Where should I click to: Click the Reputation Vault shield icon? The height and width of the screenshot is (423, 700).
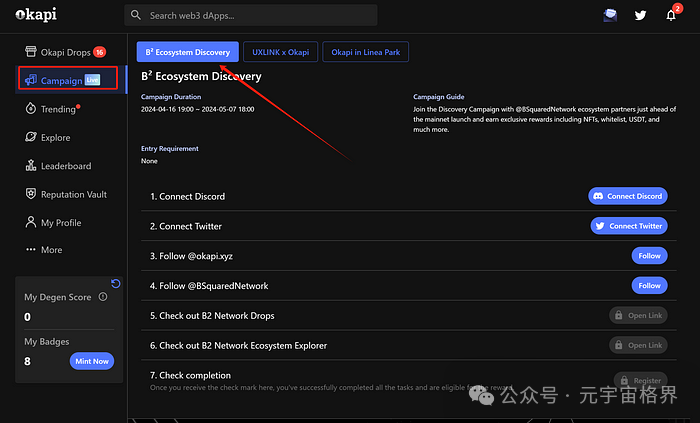click(31, 194)
